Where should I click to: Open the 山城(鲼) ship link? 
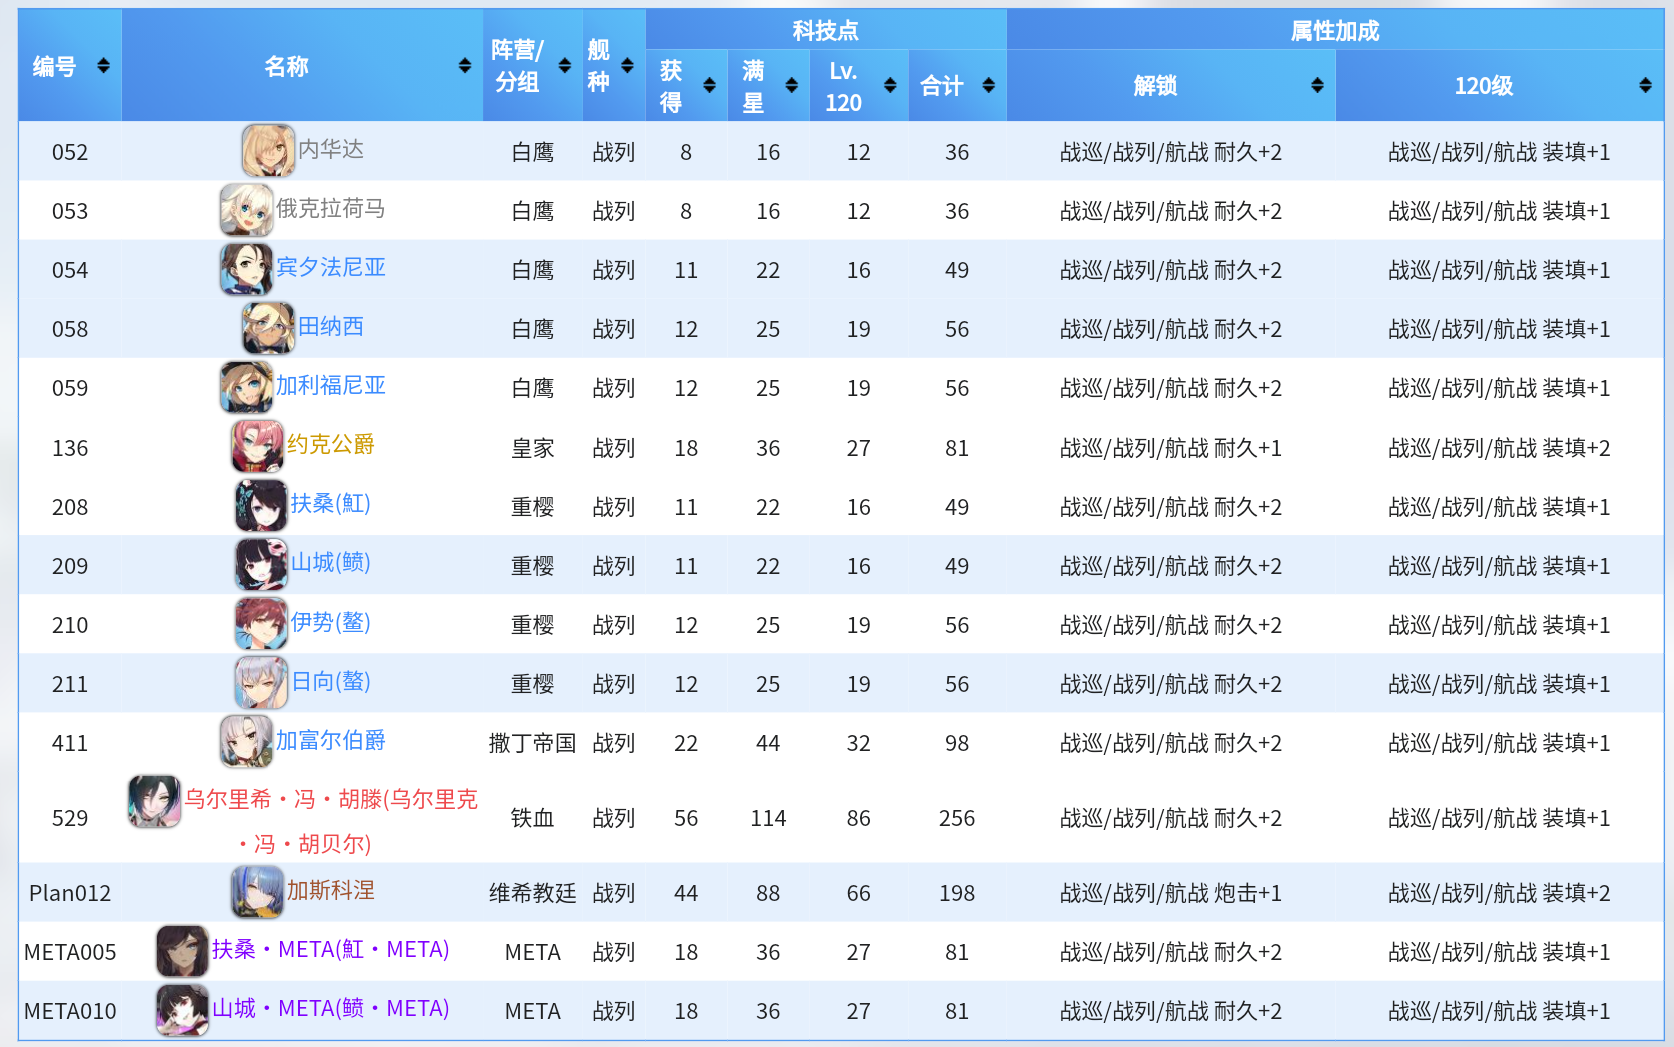331,562
